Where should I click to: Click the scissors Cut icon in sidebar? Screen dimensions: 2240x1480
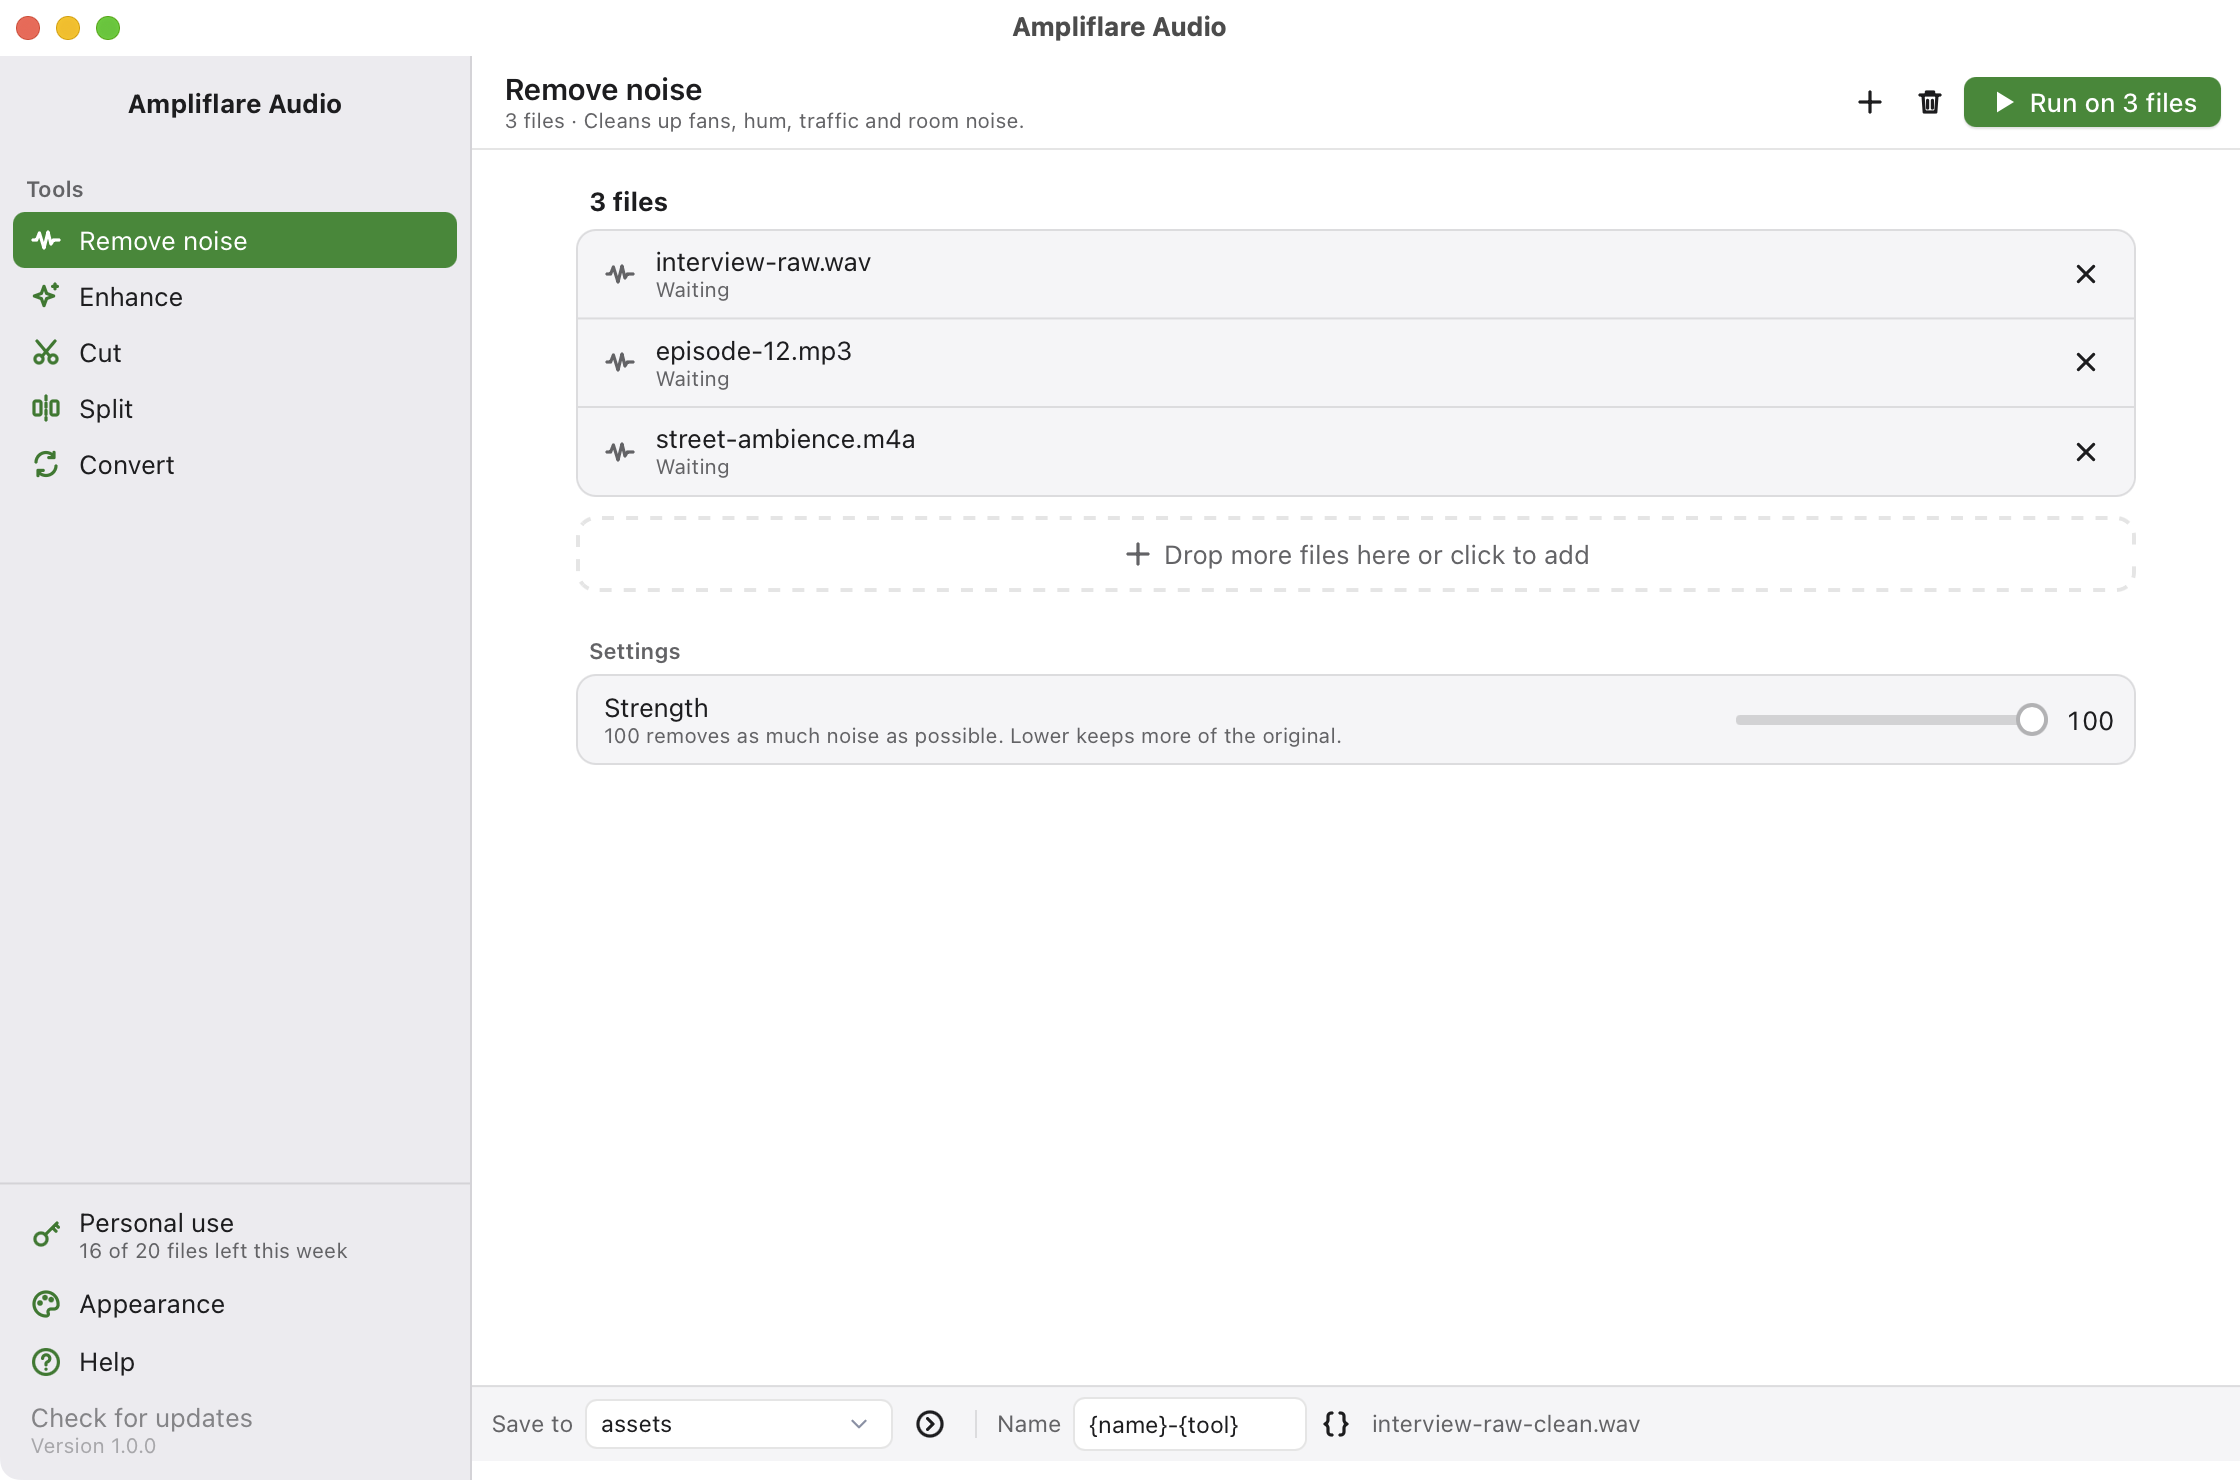point(46,352)
